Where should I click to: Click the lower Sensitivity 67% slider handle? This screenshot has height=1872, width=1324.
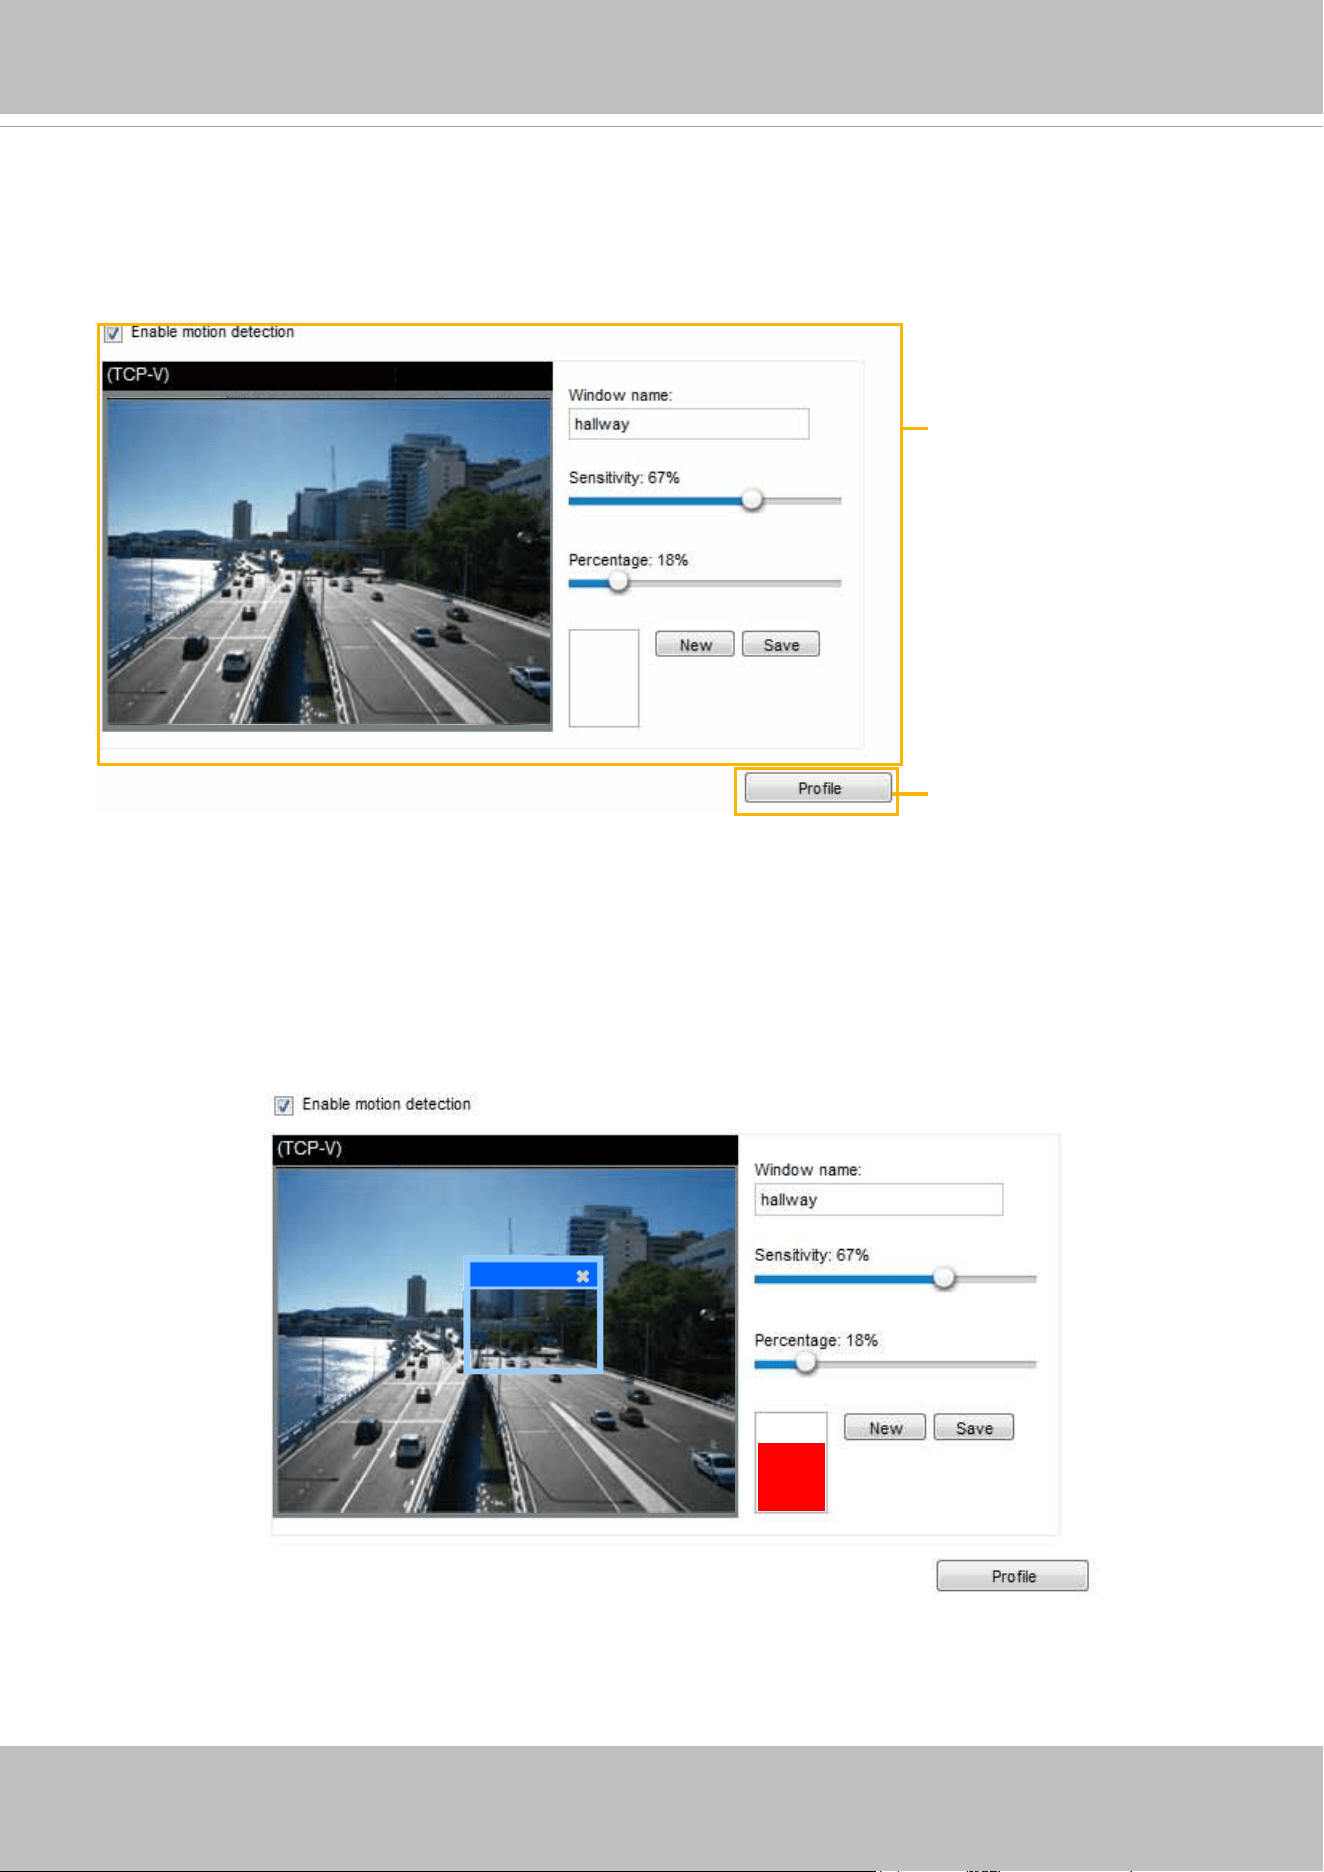tap(944, 1278)
